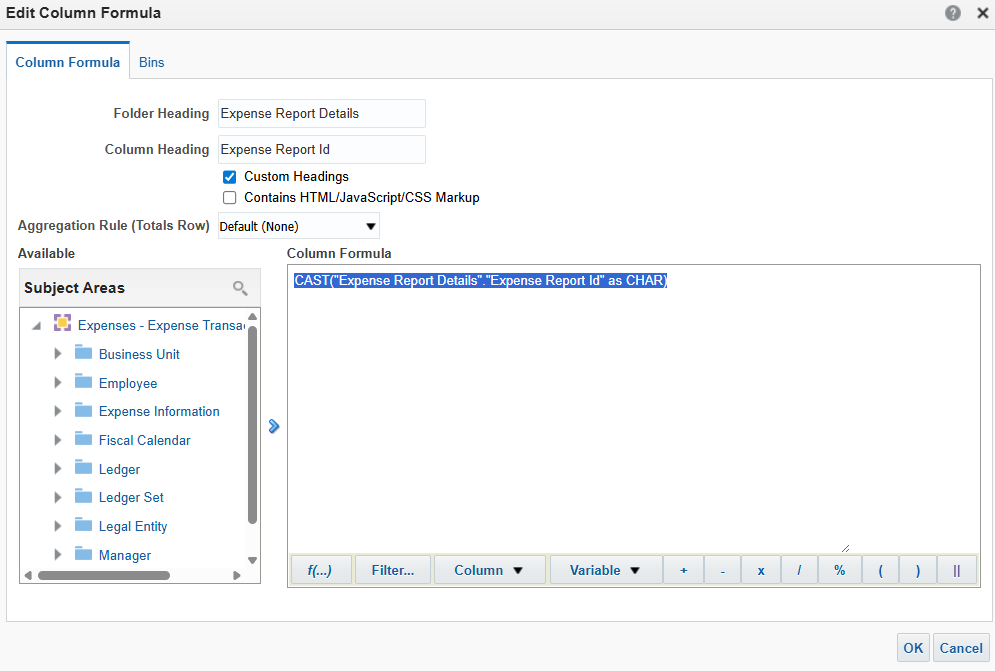Expand the Ledger Set folder

[58, 497]
